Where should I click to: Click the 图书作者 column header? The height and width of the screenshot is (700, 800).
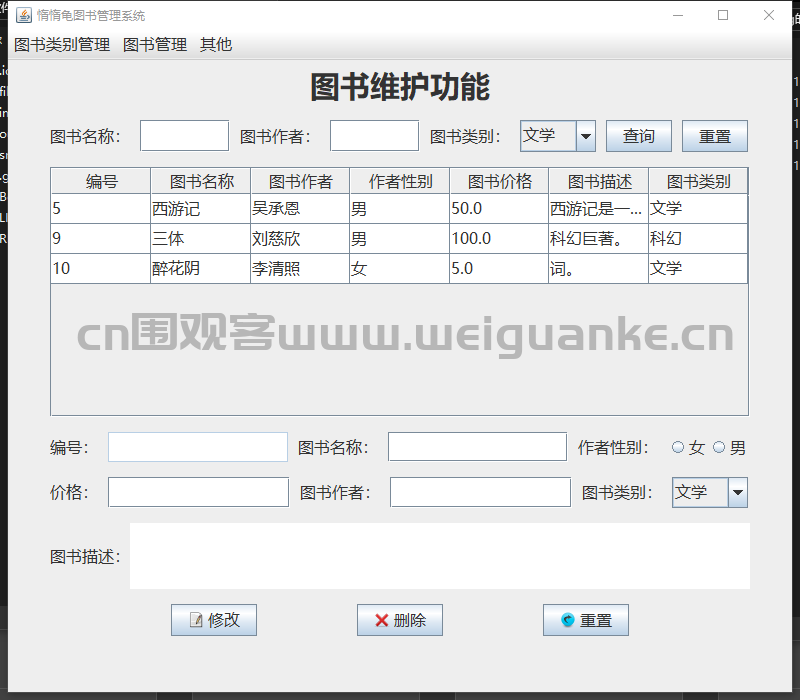300,181
